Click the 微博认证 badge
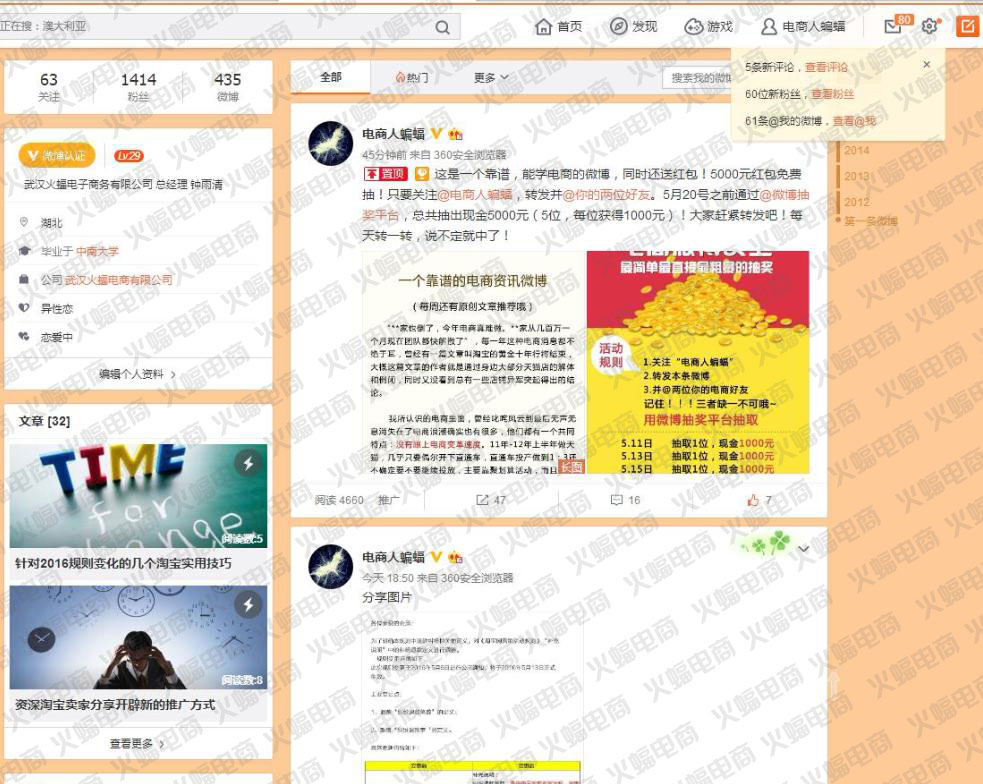 click(57, 155)
